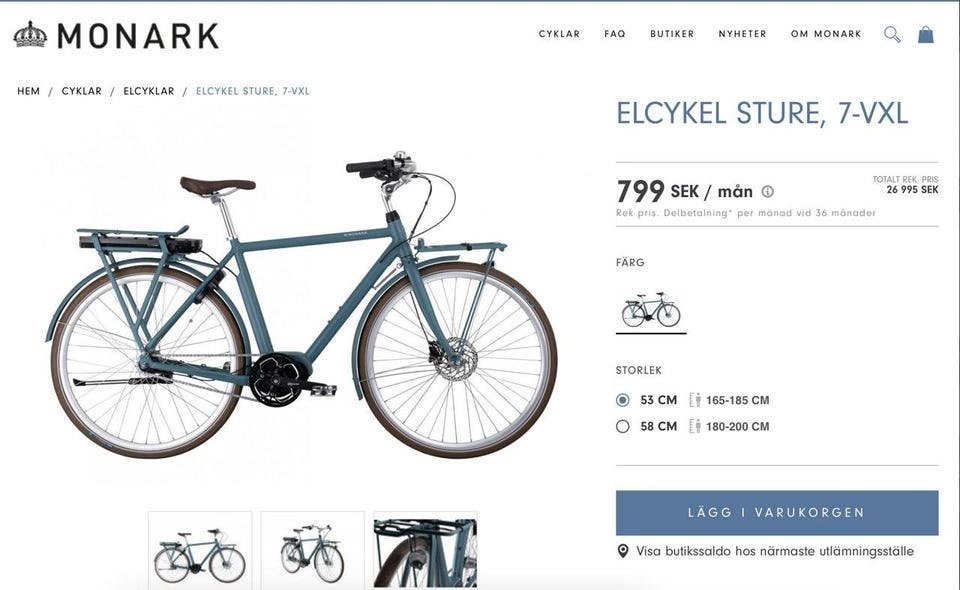
Task: Show price info via the circled i icon
Action: pos(767,192)
